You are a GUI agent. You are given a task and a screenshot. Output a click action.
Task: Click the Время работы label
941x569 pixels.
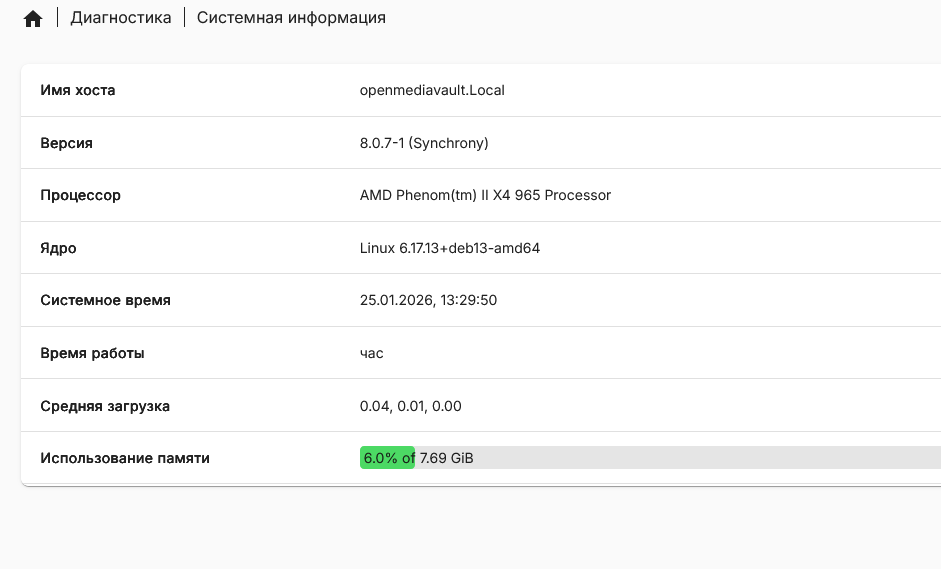(92, 353)
